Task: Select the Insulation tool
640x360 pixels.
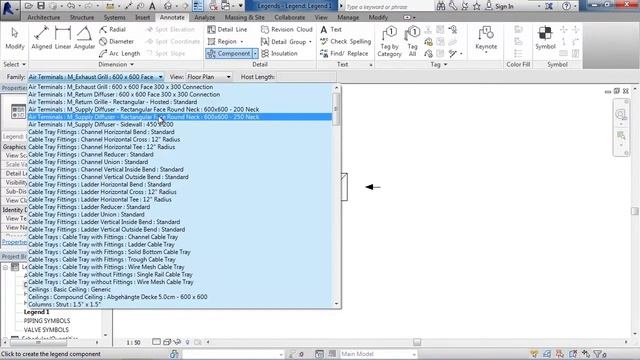Action: click(279, 53)
